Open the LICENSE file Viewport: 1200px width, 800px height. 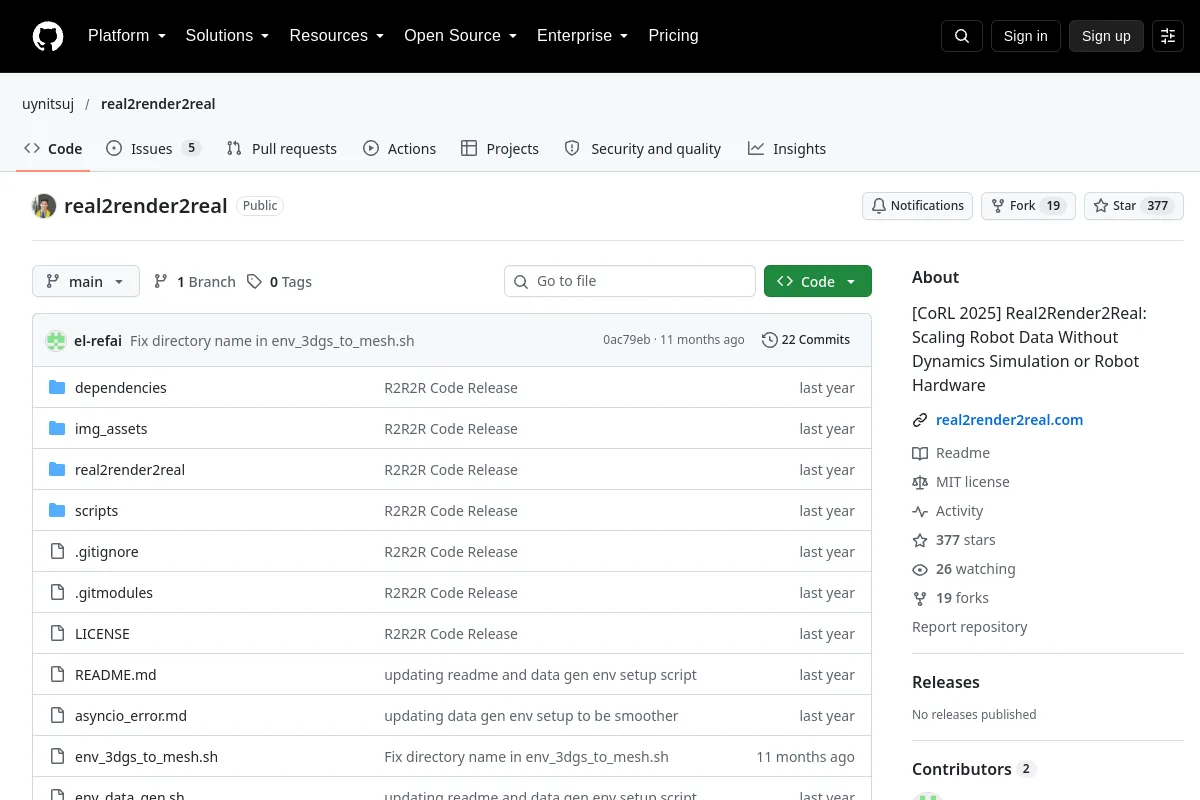[x=102, y=634]
